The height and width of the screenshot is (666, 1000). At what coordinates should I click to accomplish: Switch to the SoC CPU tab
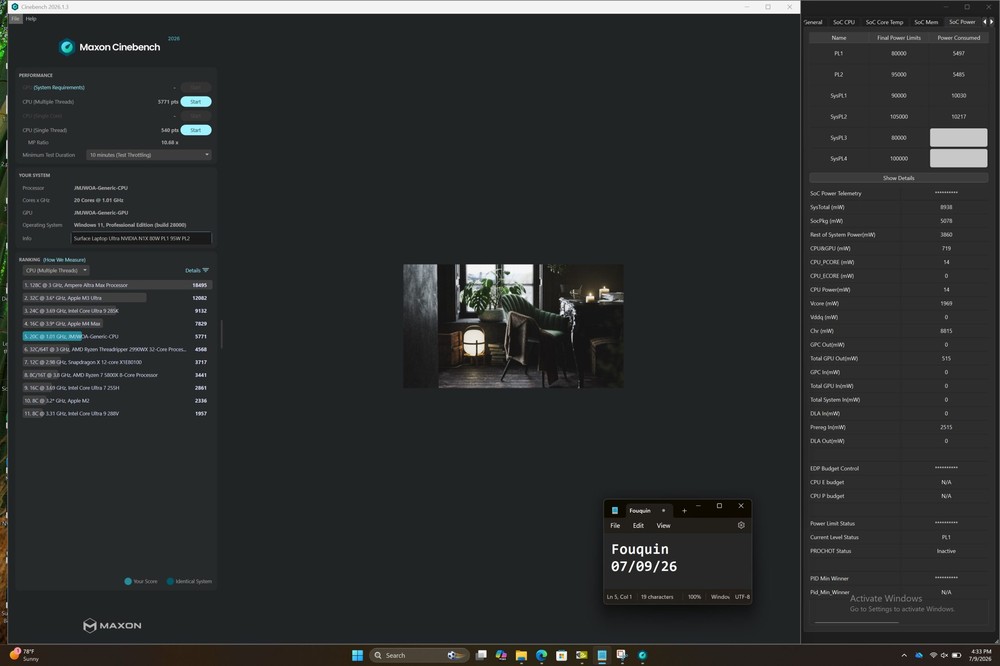(844, 22)
